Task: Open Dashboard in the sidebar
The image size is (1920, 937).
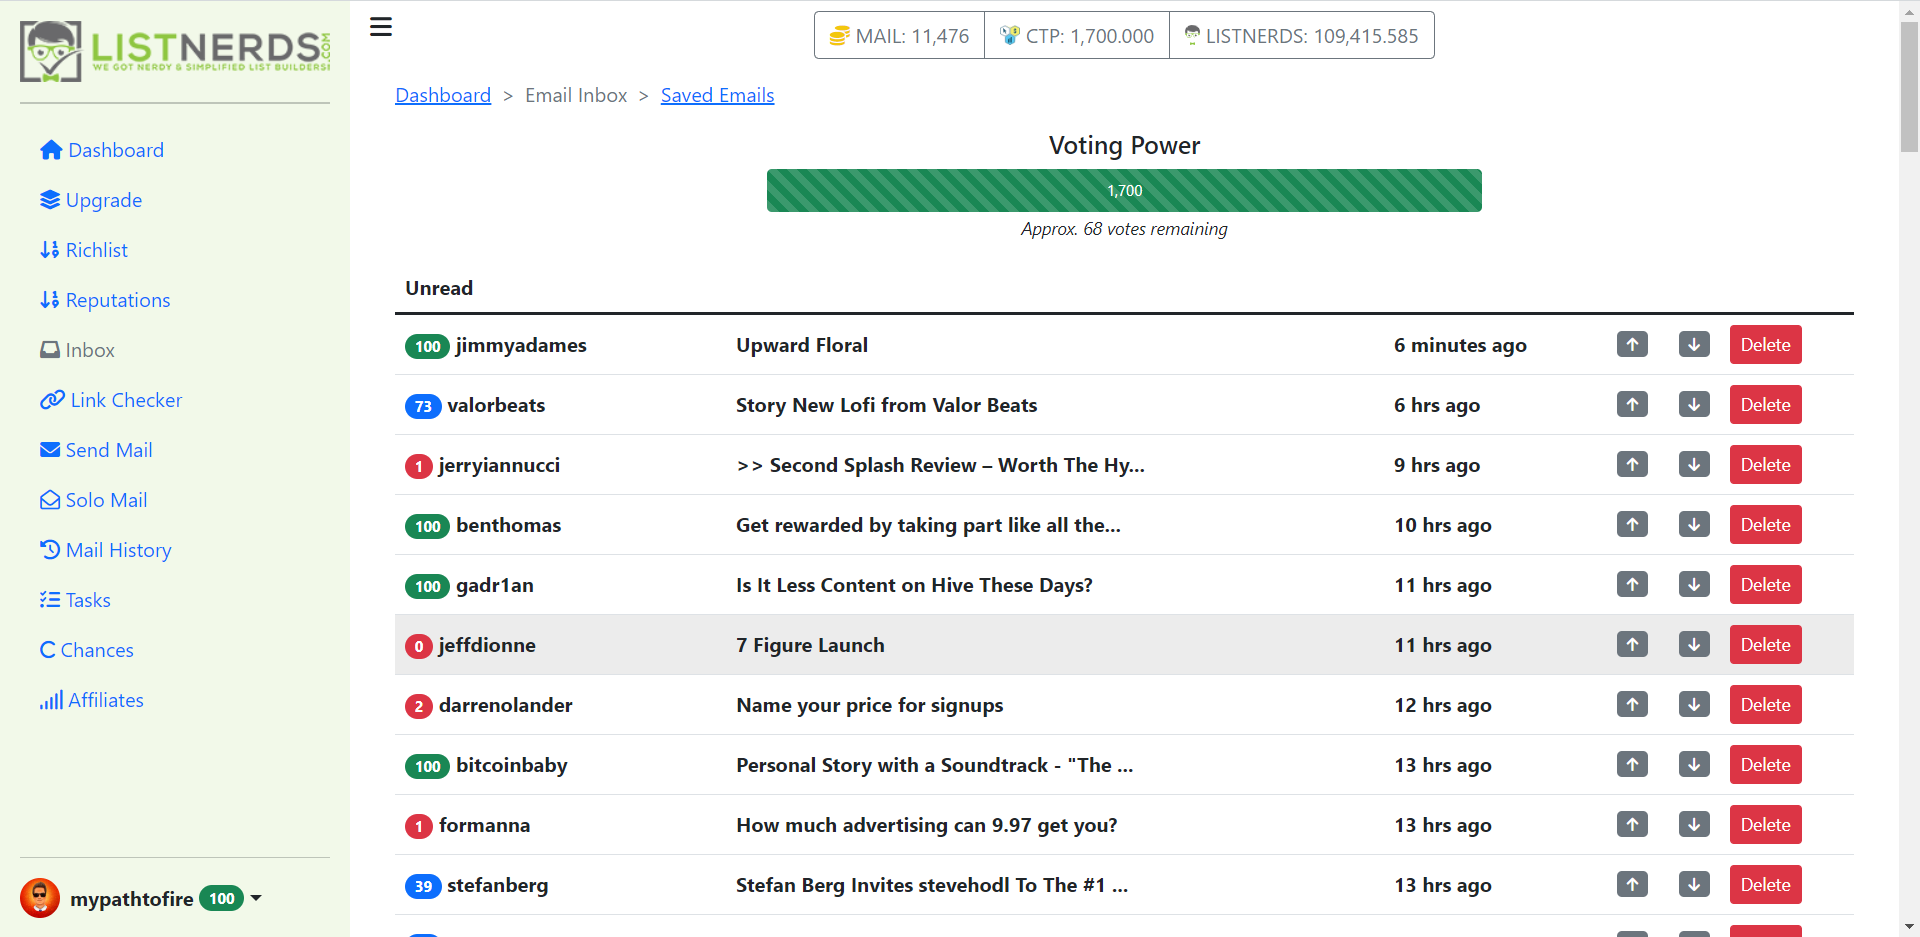Action: click(102, 150)
